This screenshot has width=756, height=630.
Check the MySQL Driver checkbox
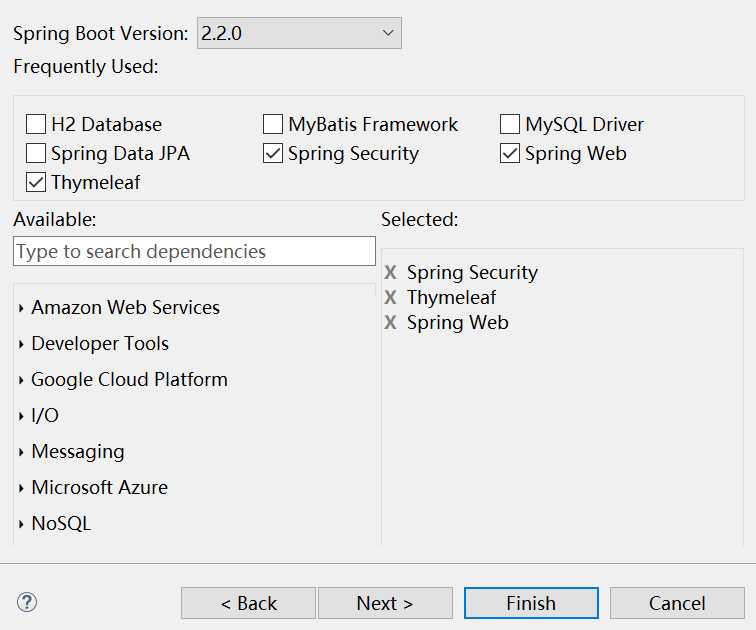(510, 124)
